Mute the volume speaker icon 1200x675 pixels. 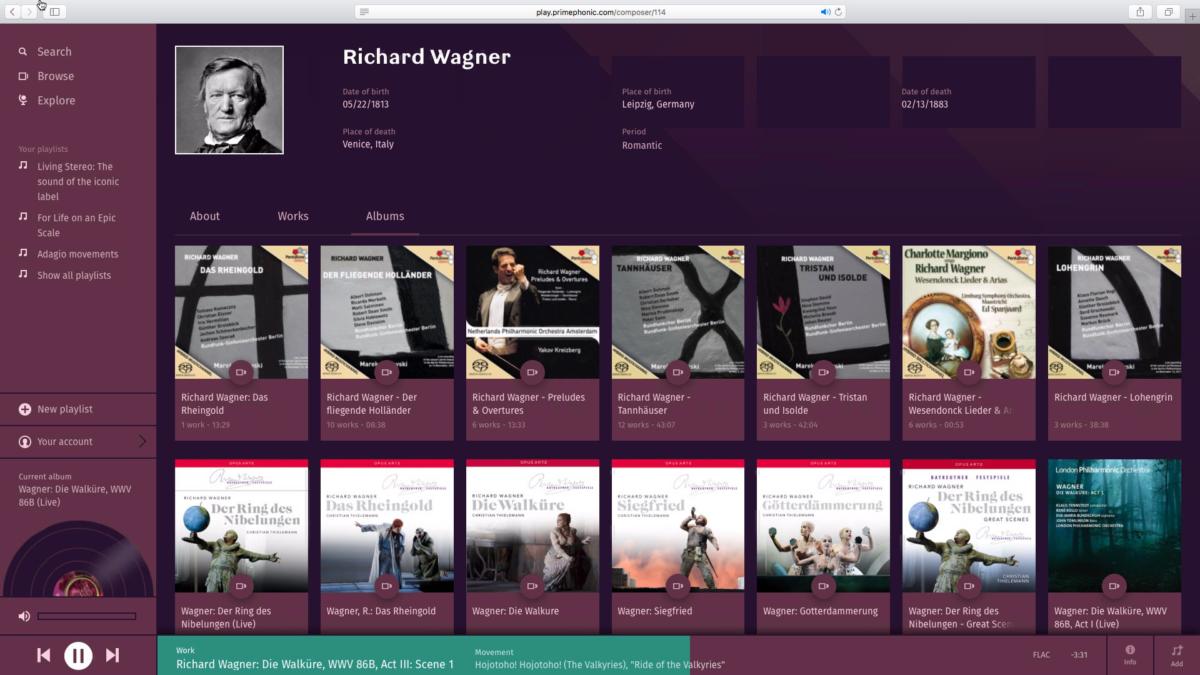point(24,616)
